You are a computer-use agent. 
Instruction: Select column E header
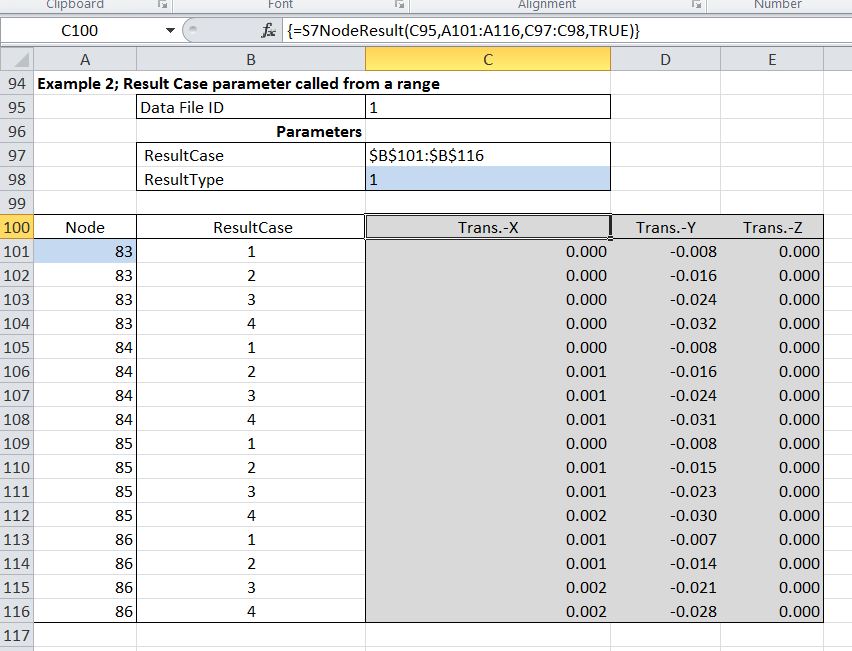[x=771, y=60]
